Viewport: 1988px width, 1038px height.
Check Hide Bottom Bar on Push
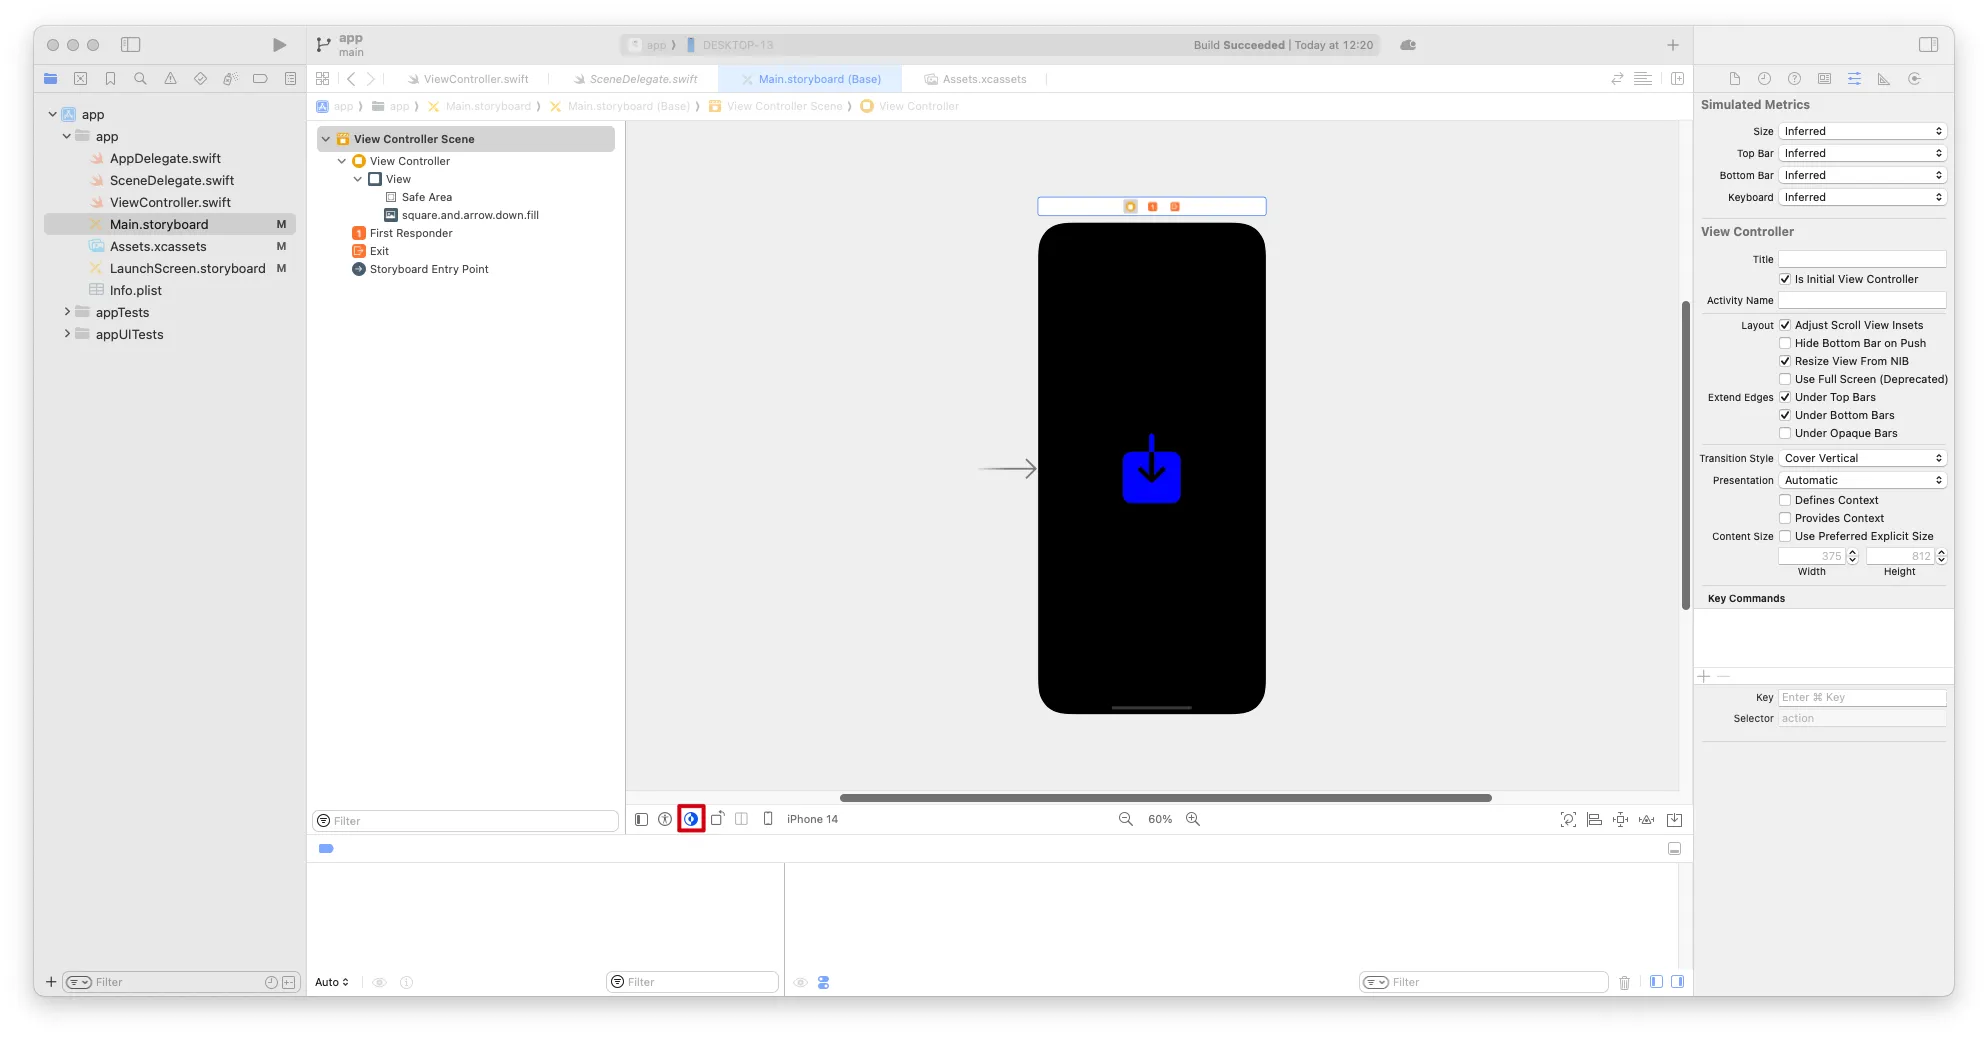click(x=1785, y=343)
